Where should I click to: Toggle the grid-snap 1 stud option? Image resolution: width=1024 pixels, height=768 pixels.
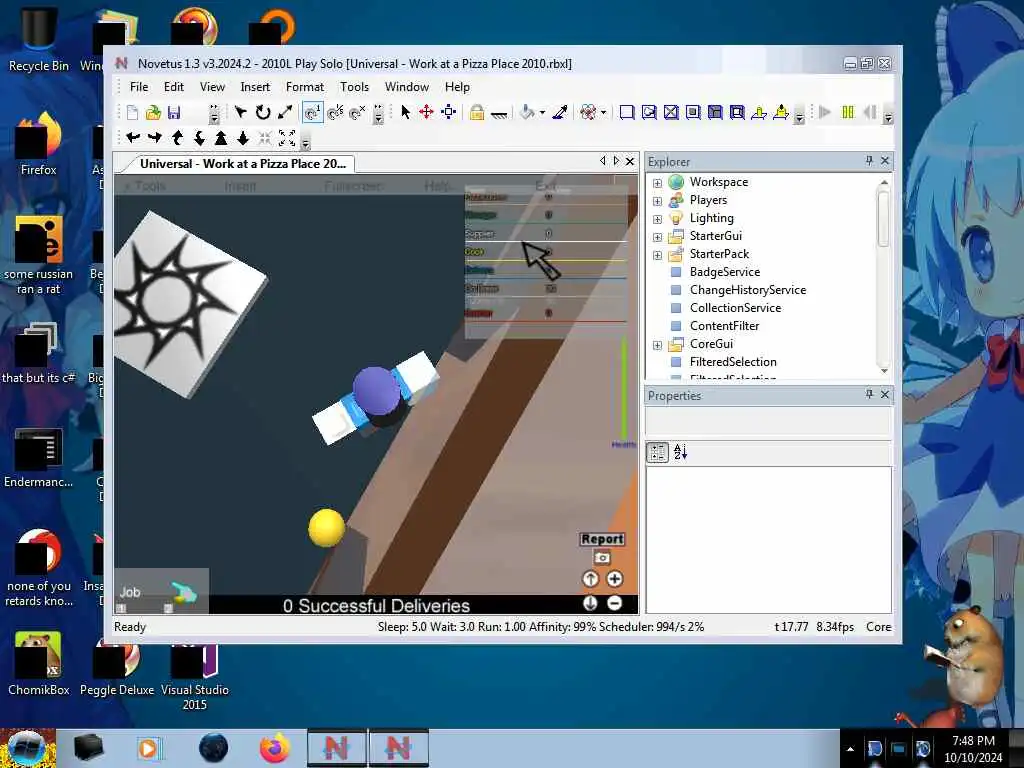(313, 112)
